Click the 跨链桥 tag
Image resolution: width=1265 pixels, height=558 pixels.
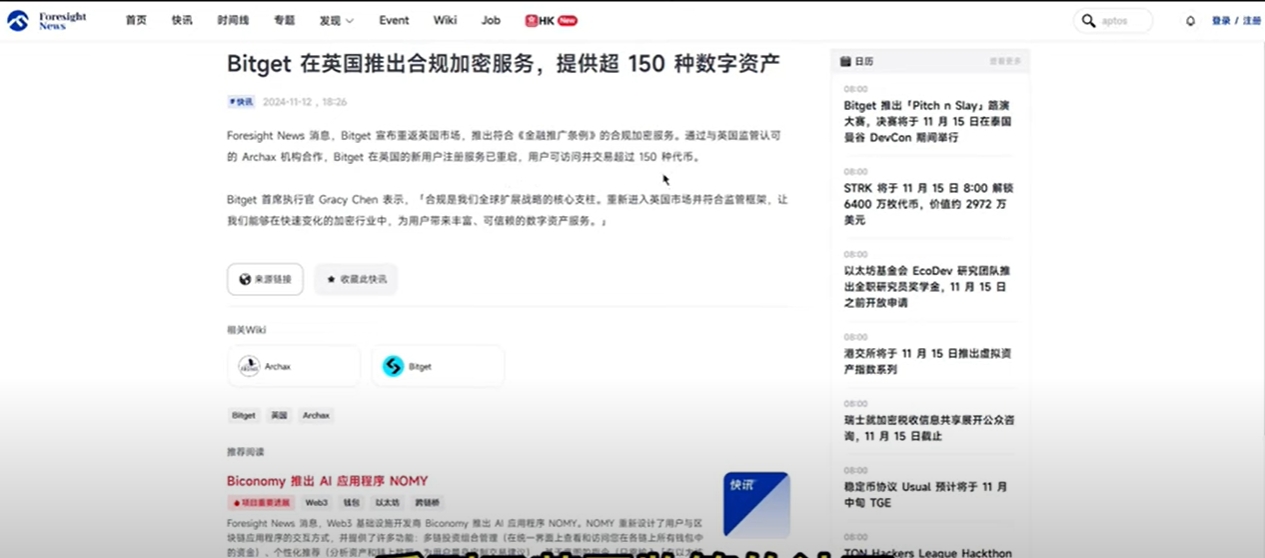(x=427, y=503)
